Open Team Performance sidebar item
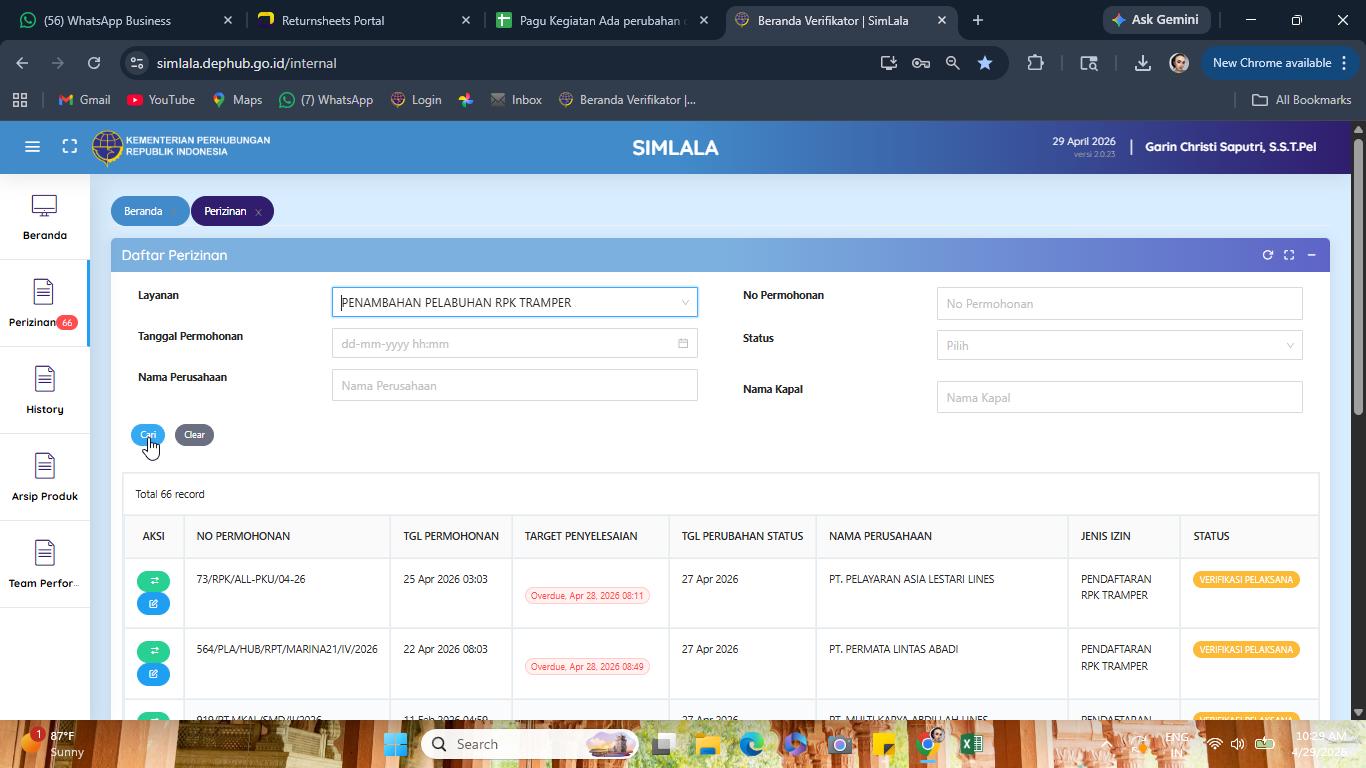The image size is (1366, 768). click(x=44, y=564)
